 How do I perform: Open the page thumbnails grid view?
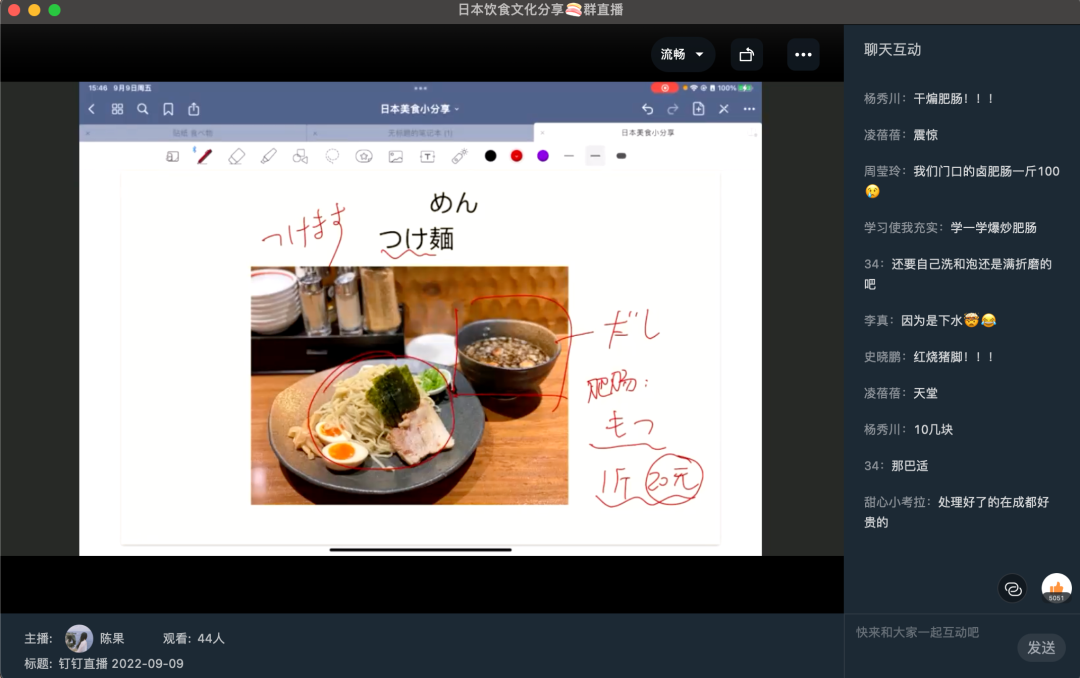[x=118, y=108]
